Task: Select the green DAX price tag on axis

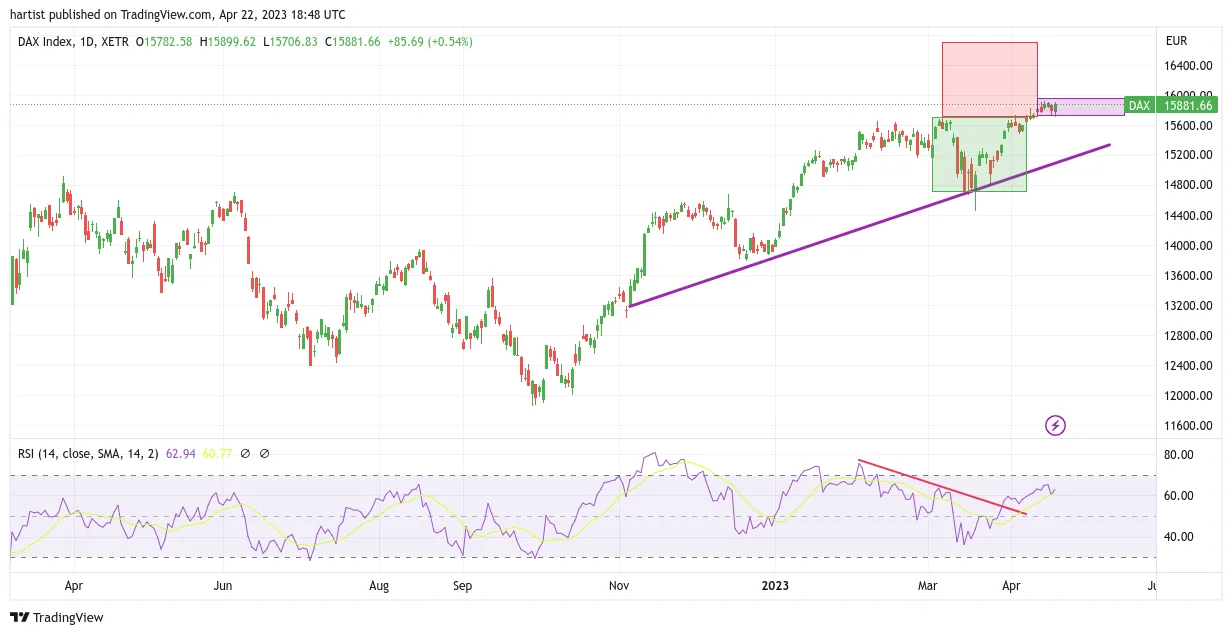Action: pyautogui.click(x=1139, y=105)
